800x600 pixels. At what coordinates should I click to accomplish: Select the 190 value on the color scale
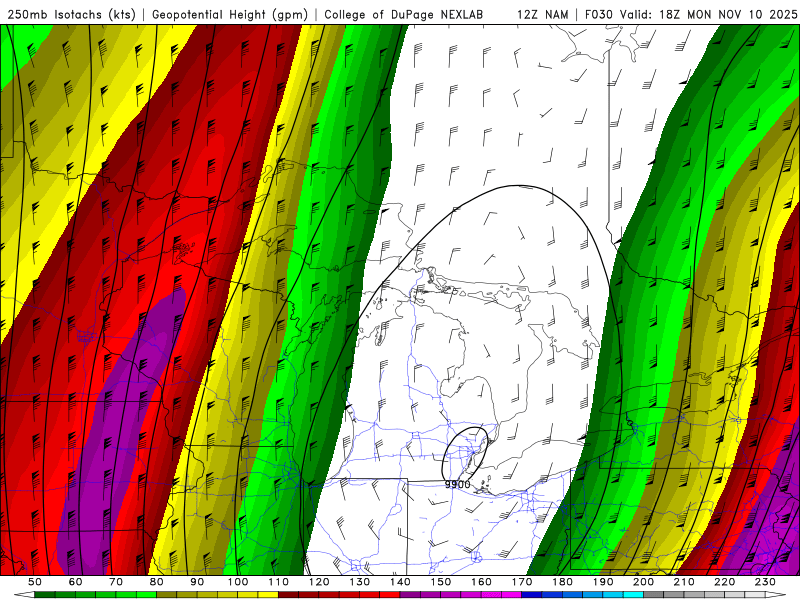[603, 582]
